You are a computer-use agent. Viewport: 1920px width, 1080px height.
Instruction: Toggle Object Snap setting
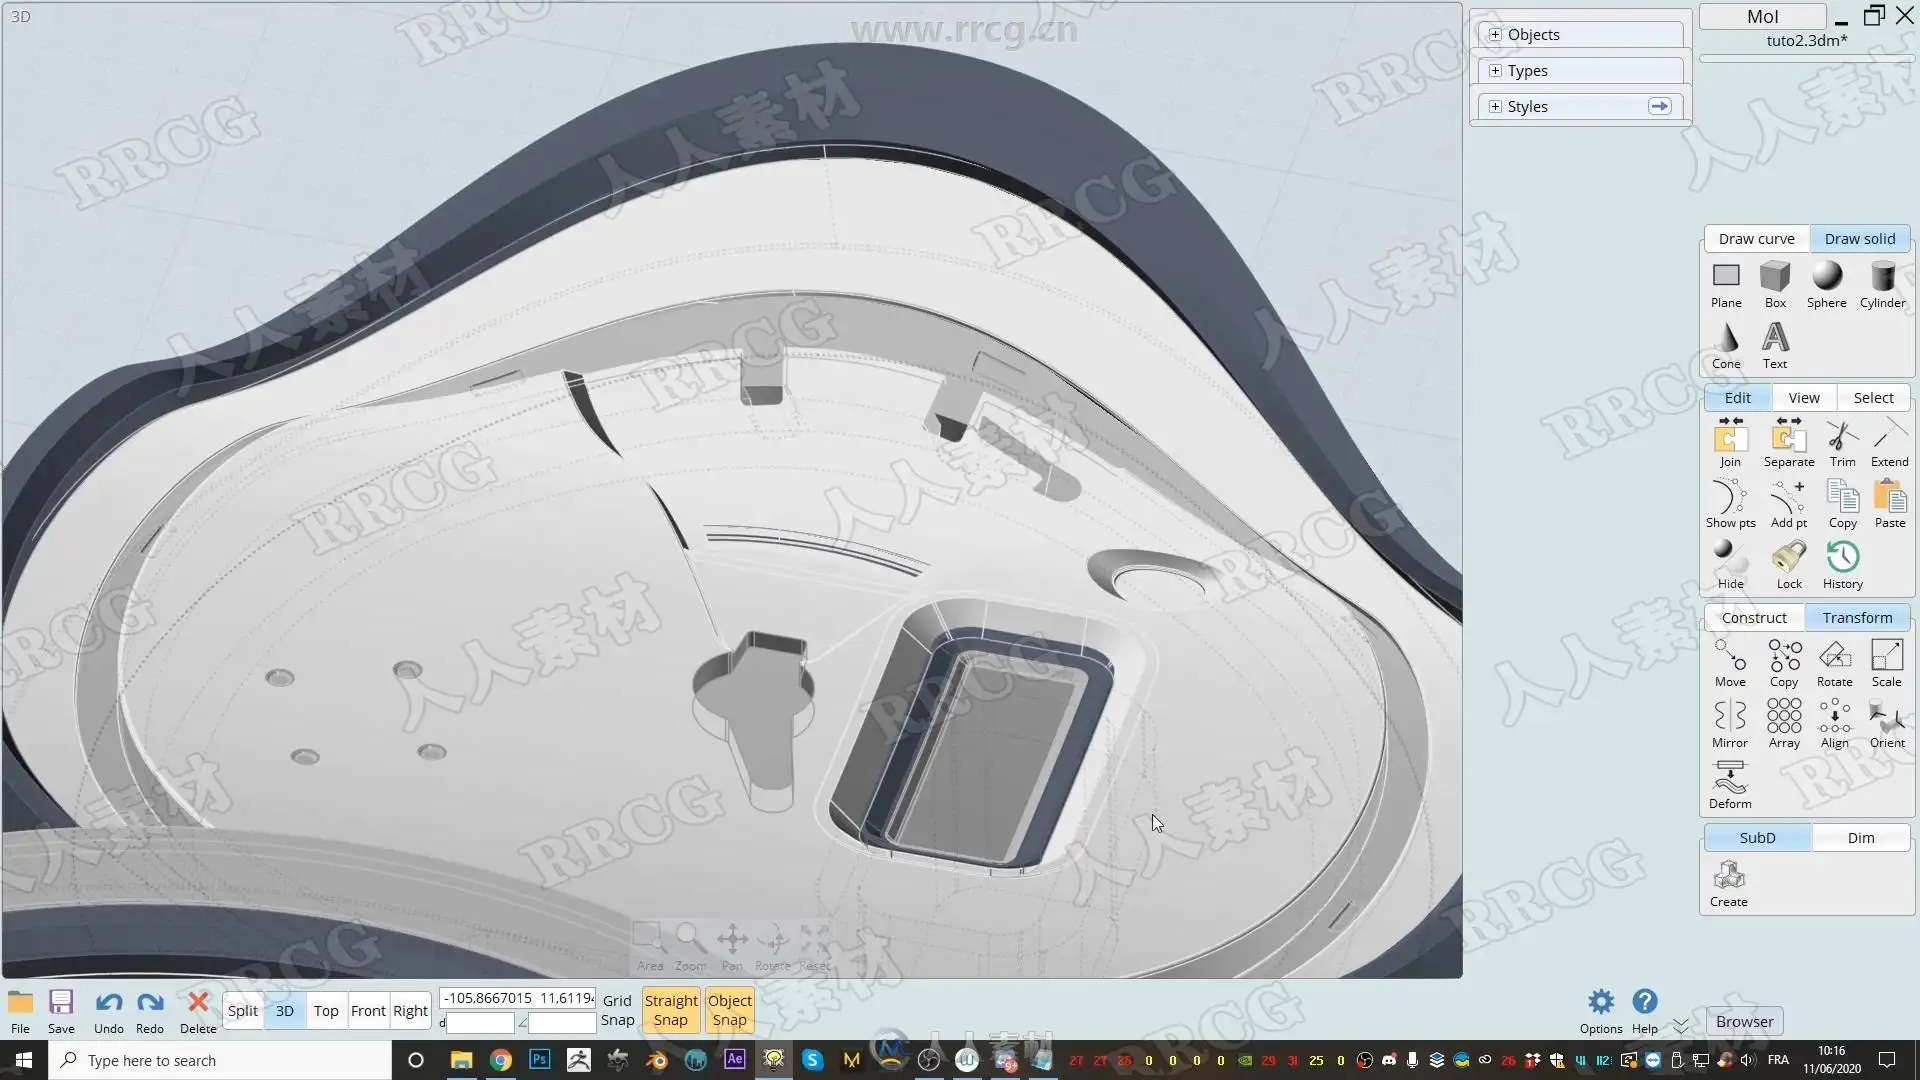click(x=729, y=1010)
